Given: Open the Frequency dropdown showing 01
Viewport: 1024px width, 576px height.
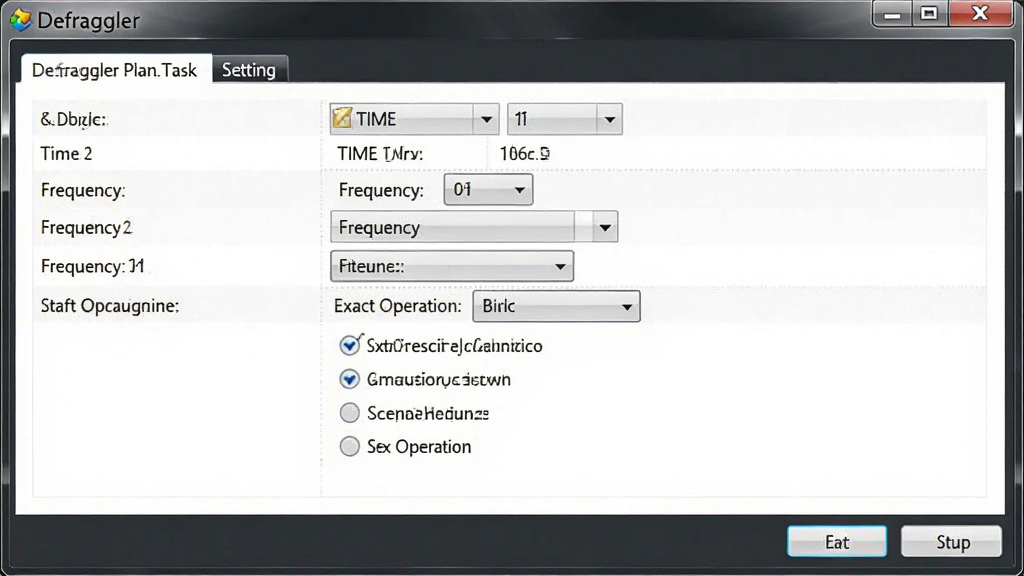Looking at the screenshot, I should click(488, 190).
